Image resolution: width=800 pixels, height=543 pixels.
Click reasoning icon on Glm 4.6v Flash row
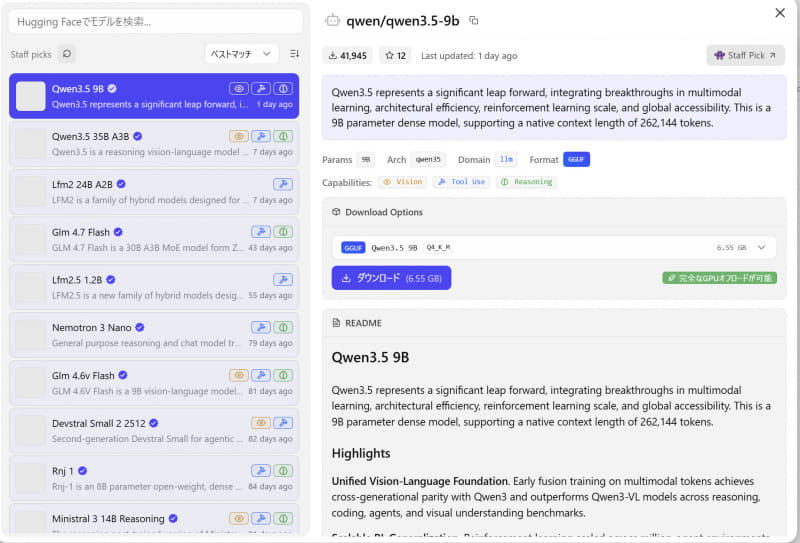point(283,375)
